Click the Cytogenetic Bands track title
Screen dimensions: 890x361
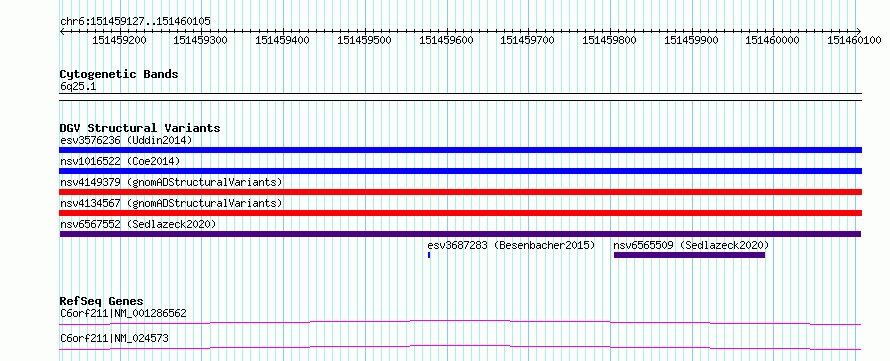click(x=119, y=74)
